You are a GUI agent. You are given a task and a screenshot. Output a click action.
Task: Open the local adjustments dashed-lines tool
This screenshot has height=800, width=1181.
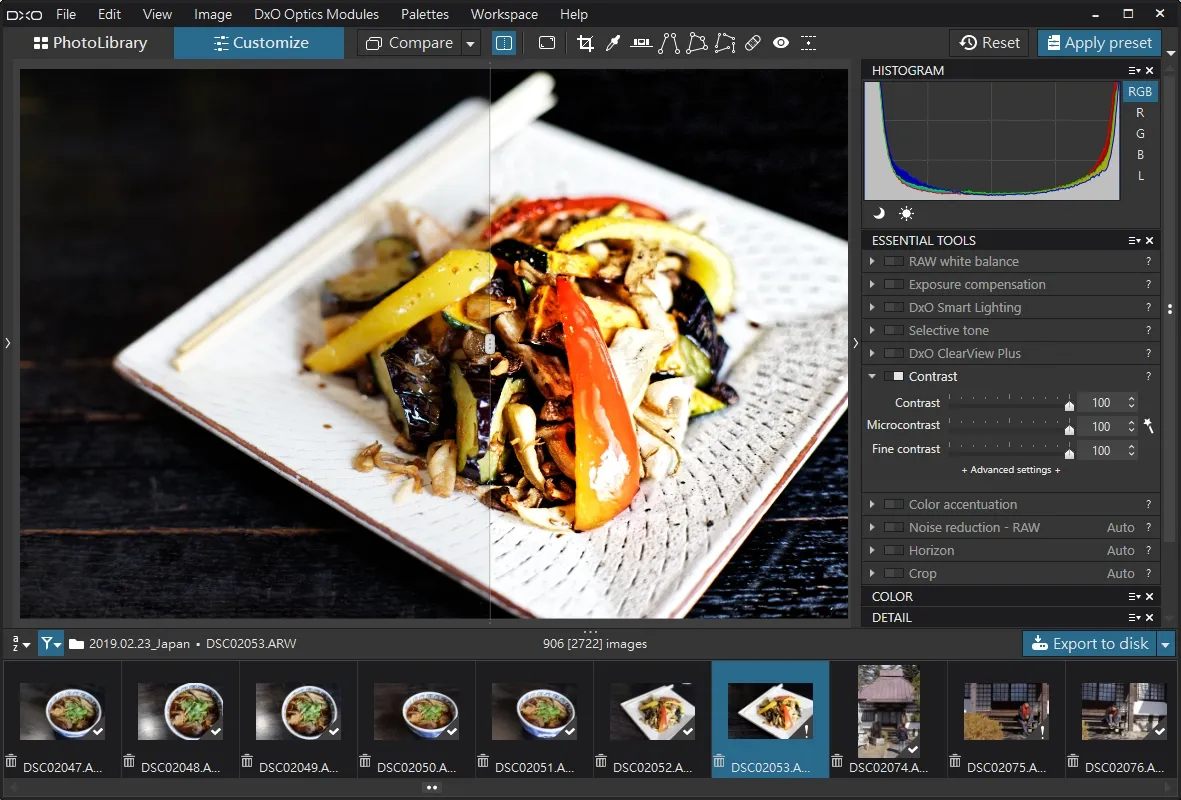pyautogui.click(x=808, y=44)
